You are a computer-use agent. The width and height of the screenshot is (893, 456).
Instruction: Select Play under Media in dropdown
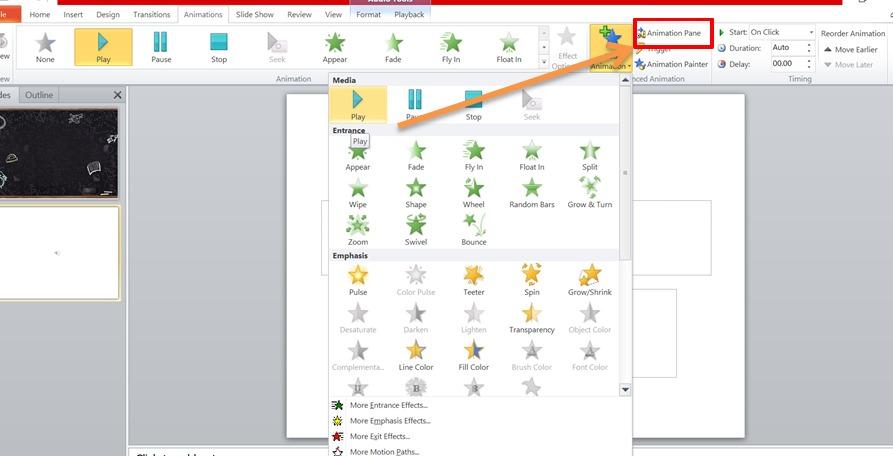(x=358, y=105)
